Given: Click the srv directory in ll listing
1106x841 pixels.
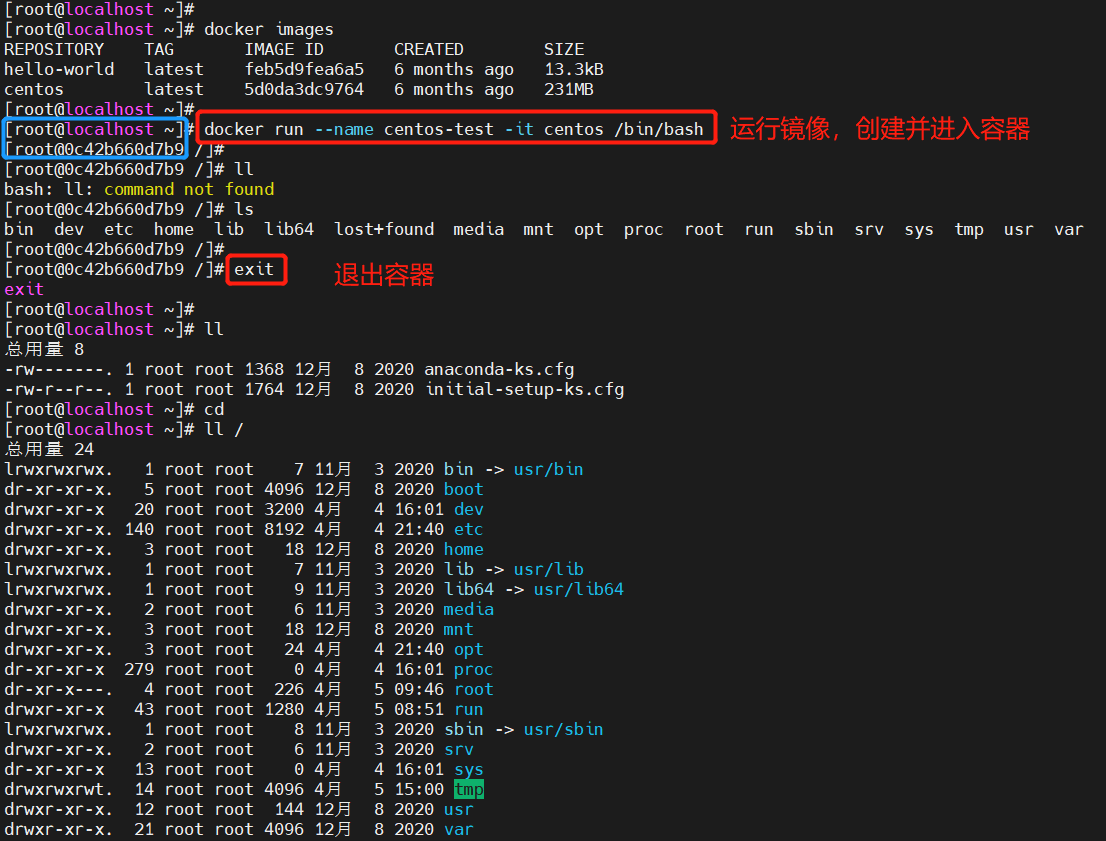Looking at the screenshot, I should 458,749.
